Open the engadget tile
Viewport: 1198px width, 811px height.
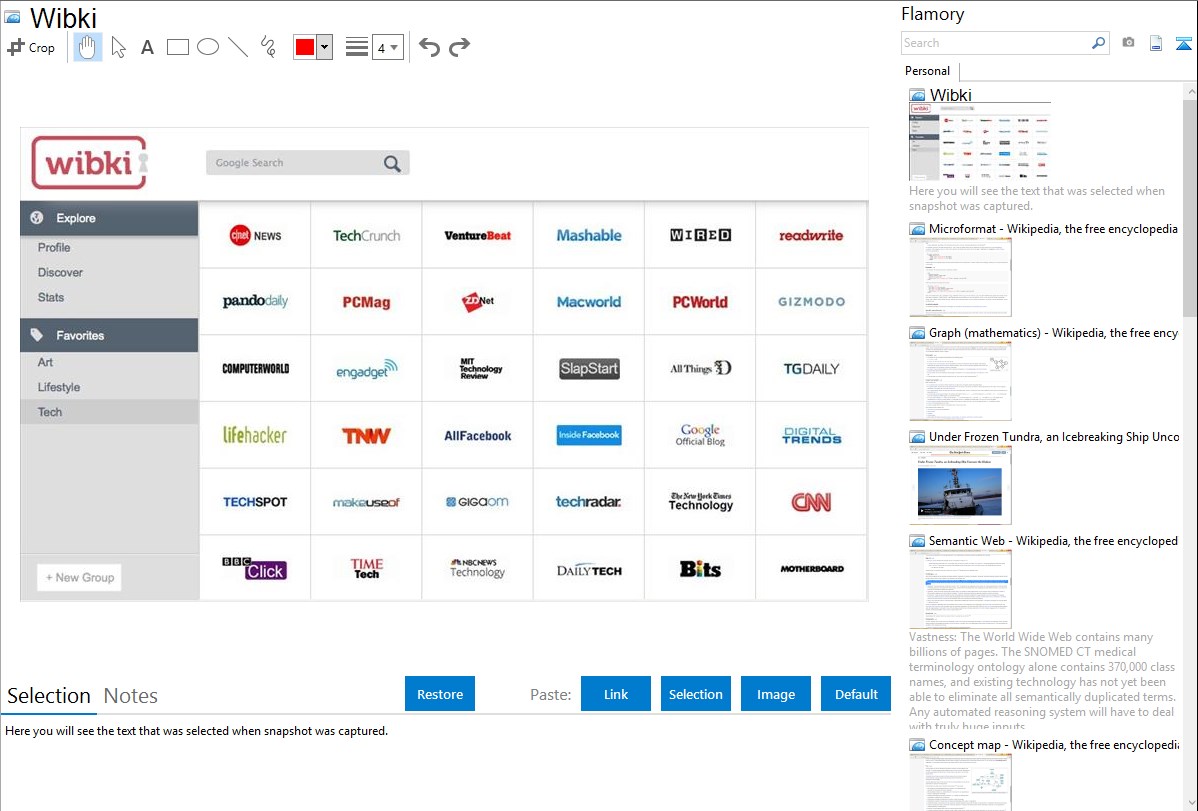367,368
